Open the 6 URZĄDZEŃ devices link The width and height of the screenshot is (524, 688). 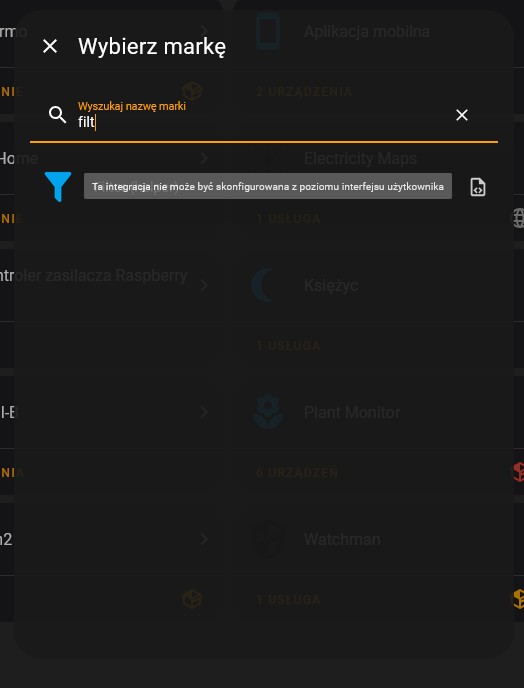(x=297, y=473)
